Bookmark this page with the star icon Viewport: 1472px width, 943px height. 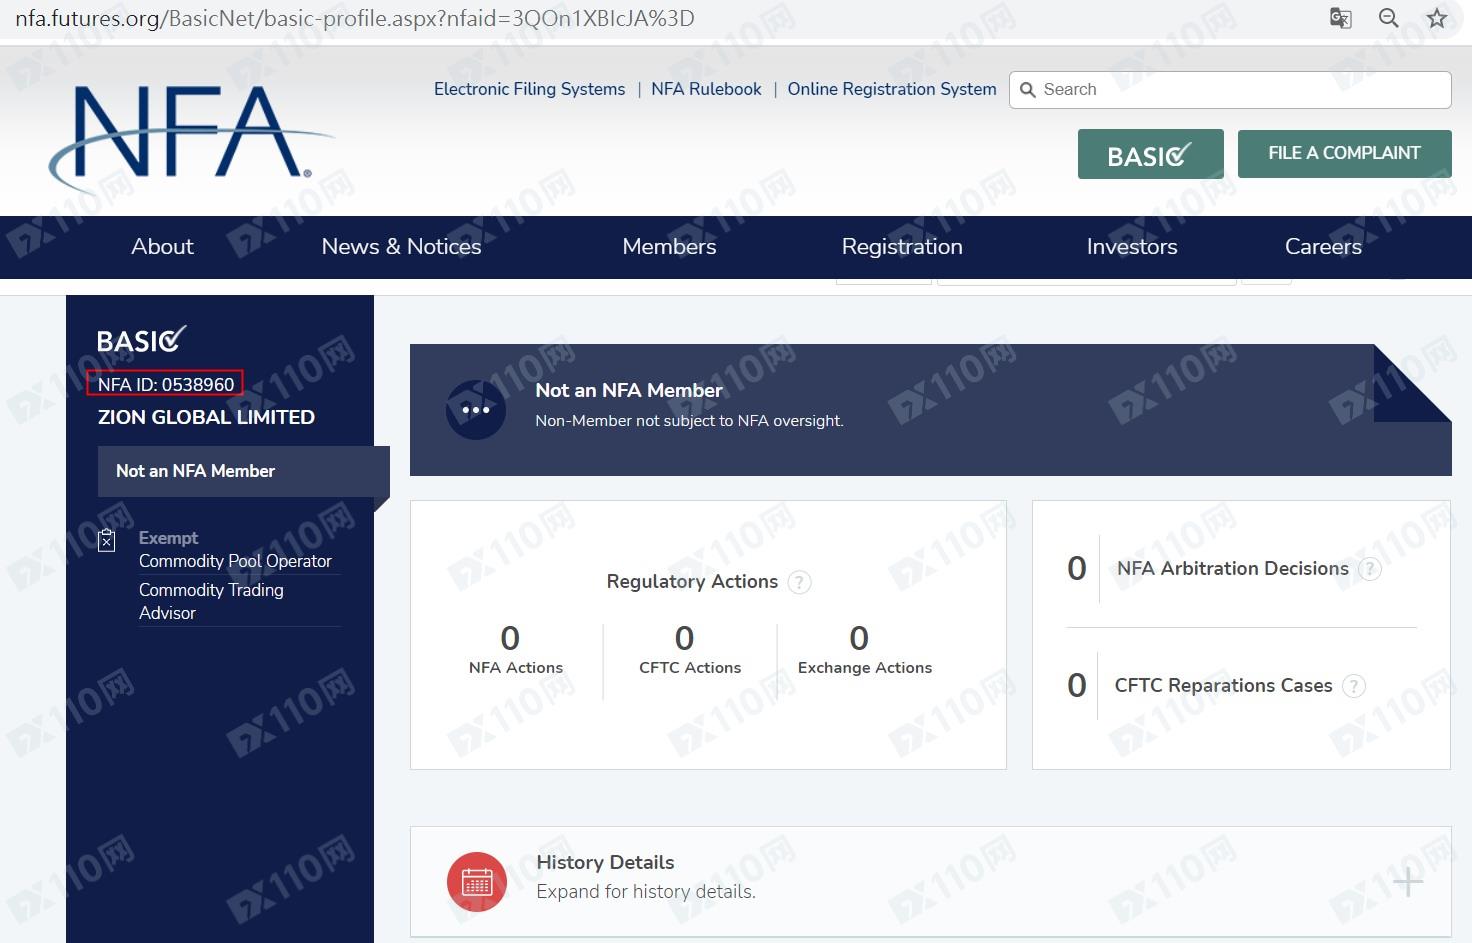pyautogui.click(x=1437, y=18)
